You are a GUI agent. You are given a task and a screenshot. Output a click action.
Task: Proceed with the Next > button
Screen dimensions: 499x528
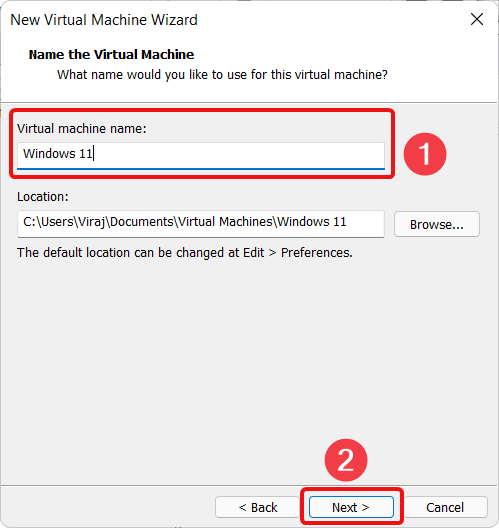tap(351, 507)
